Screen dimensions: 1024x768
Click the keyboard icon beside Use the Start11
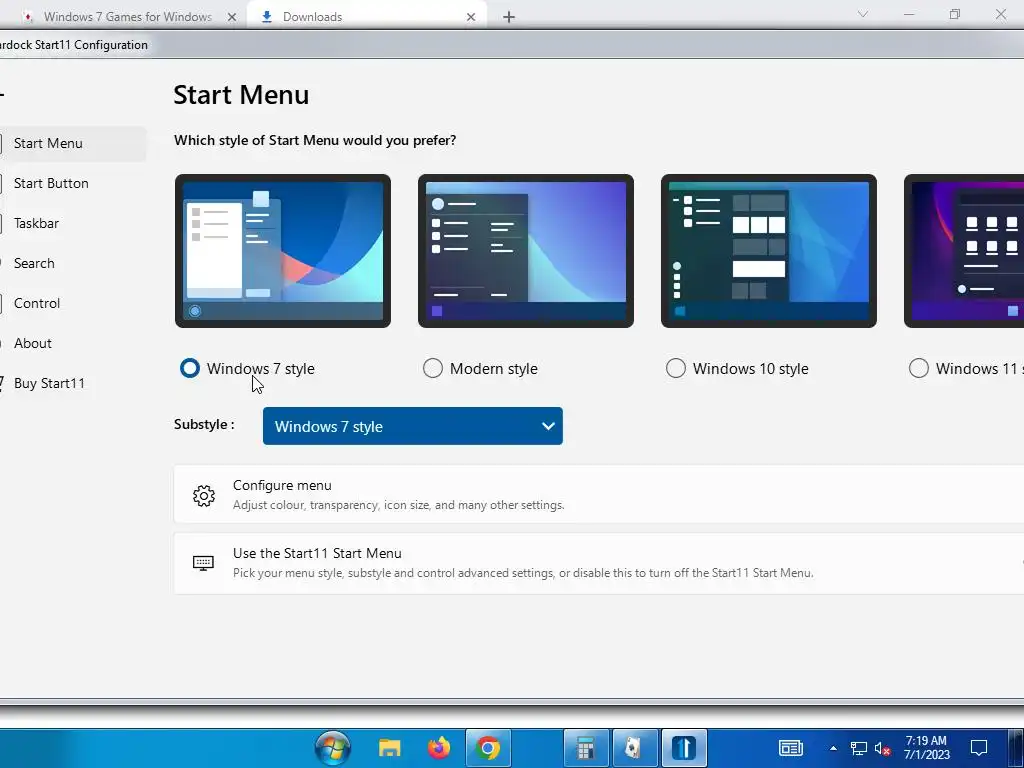coord(203,563)
